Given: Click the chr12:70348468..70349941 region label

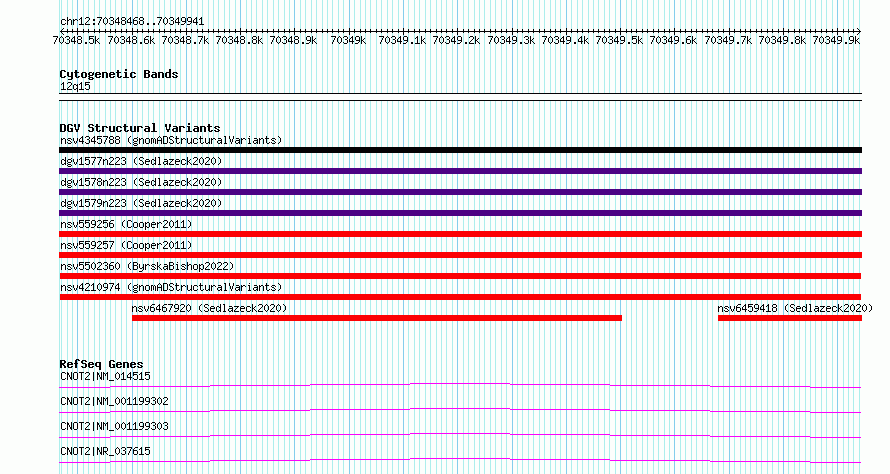Looking at the screenshot, I should tap(132, 22).
